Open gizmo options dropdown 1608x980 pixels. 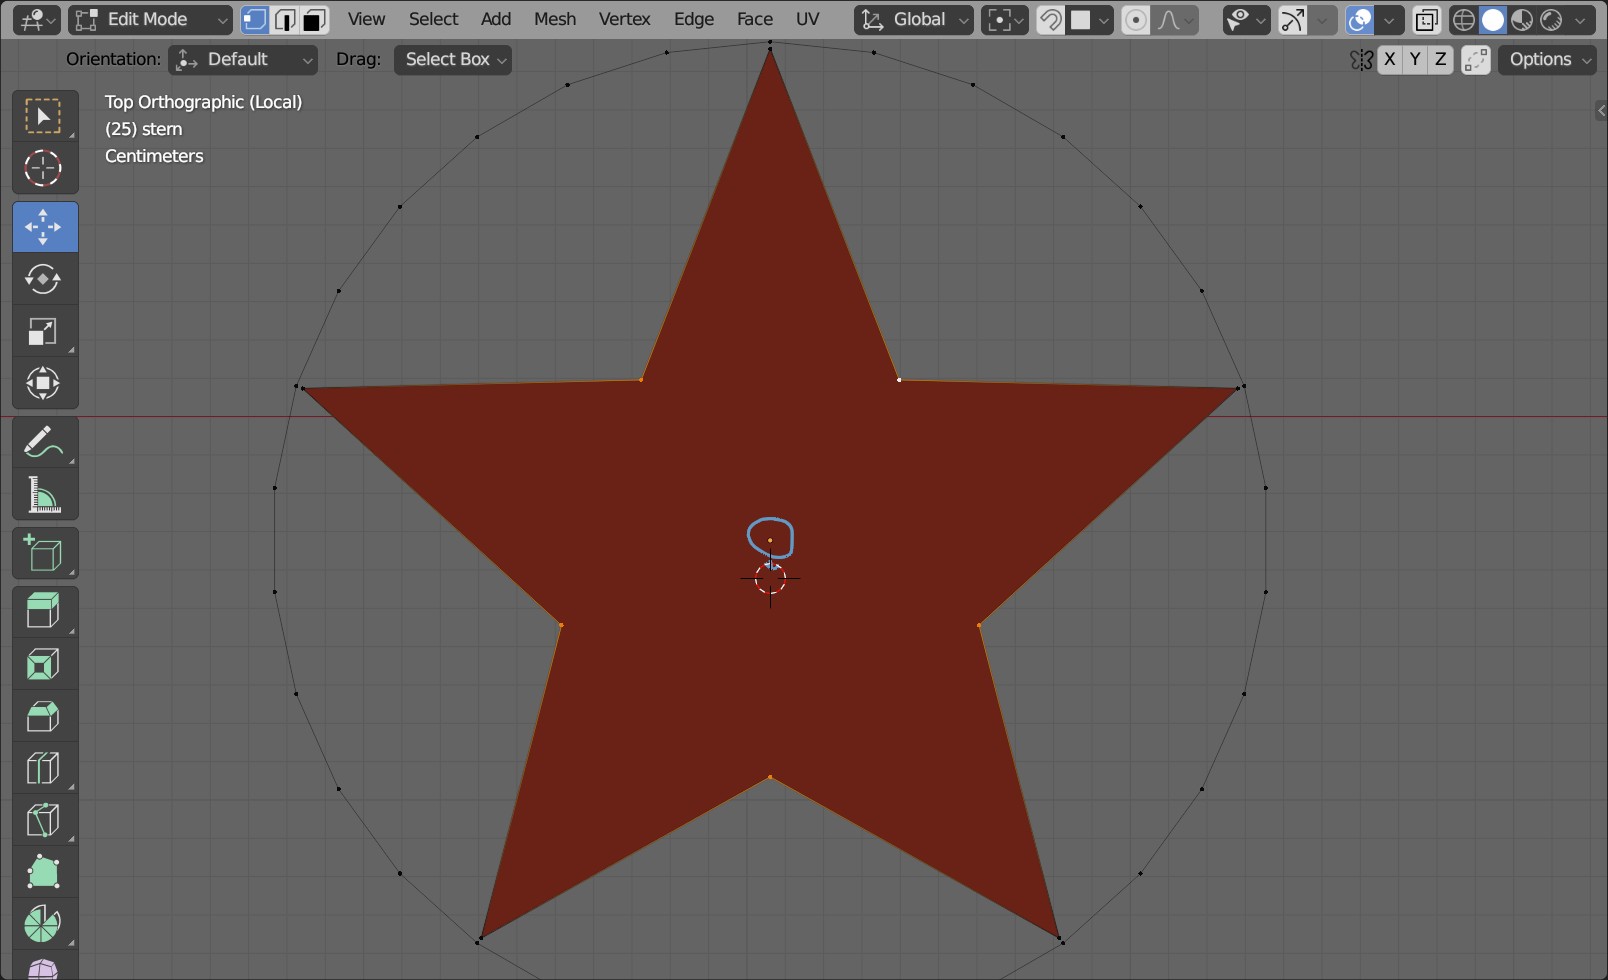click(x=1322, y=19)
